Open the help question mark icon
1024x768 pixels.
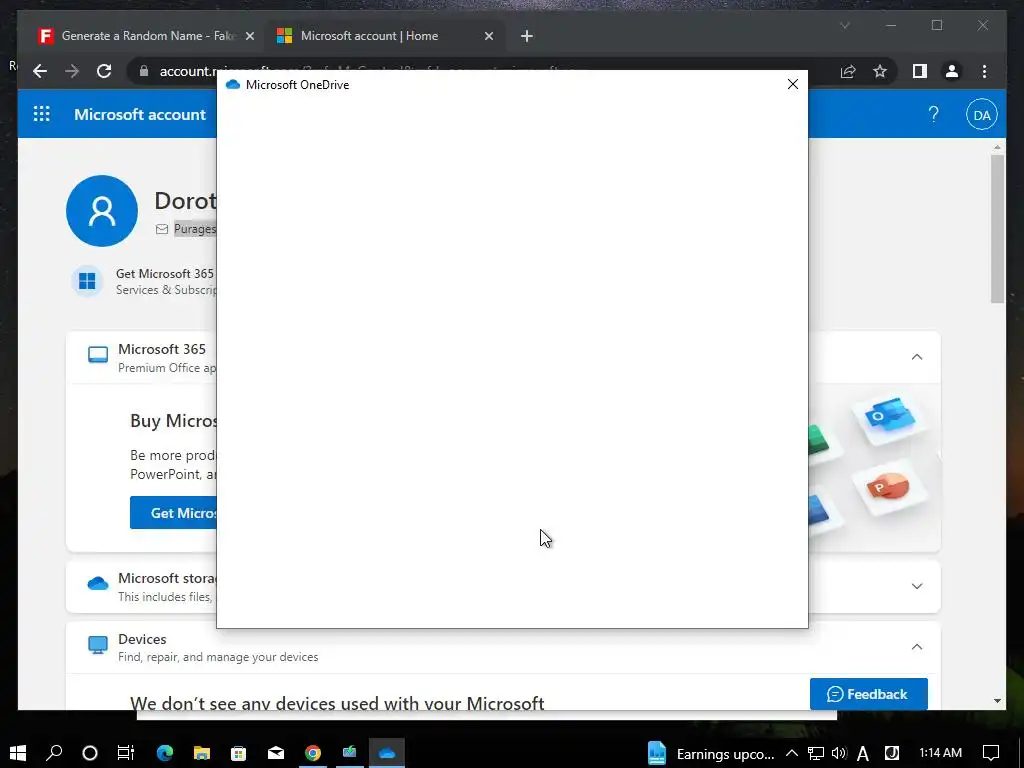coord(933,114)
